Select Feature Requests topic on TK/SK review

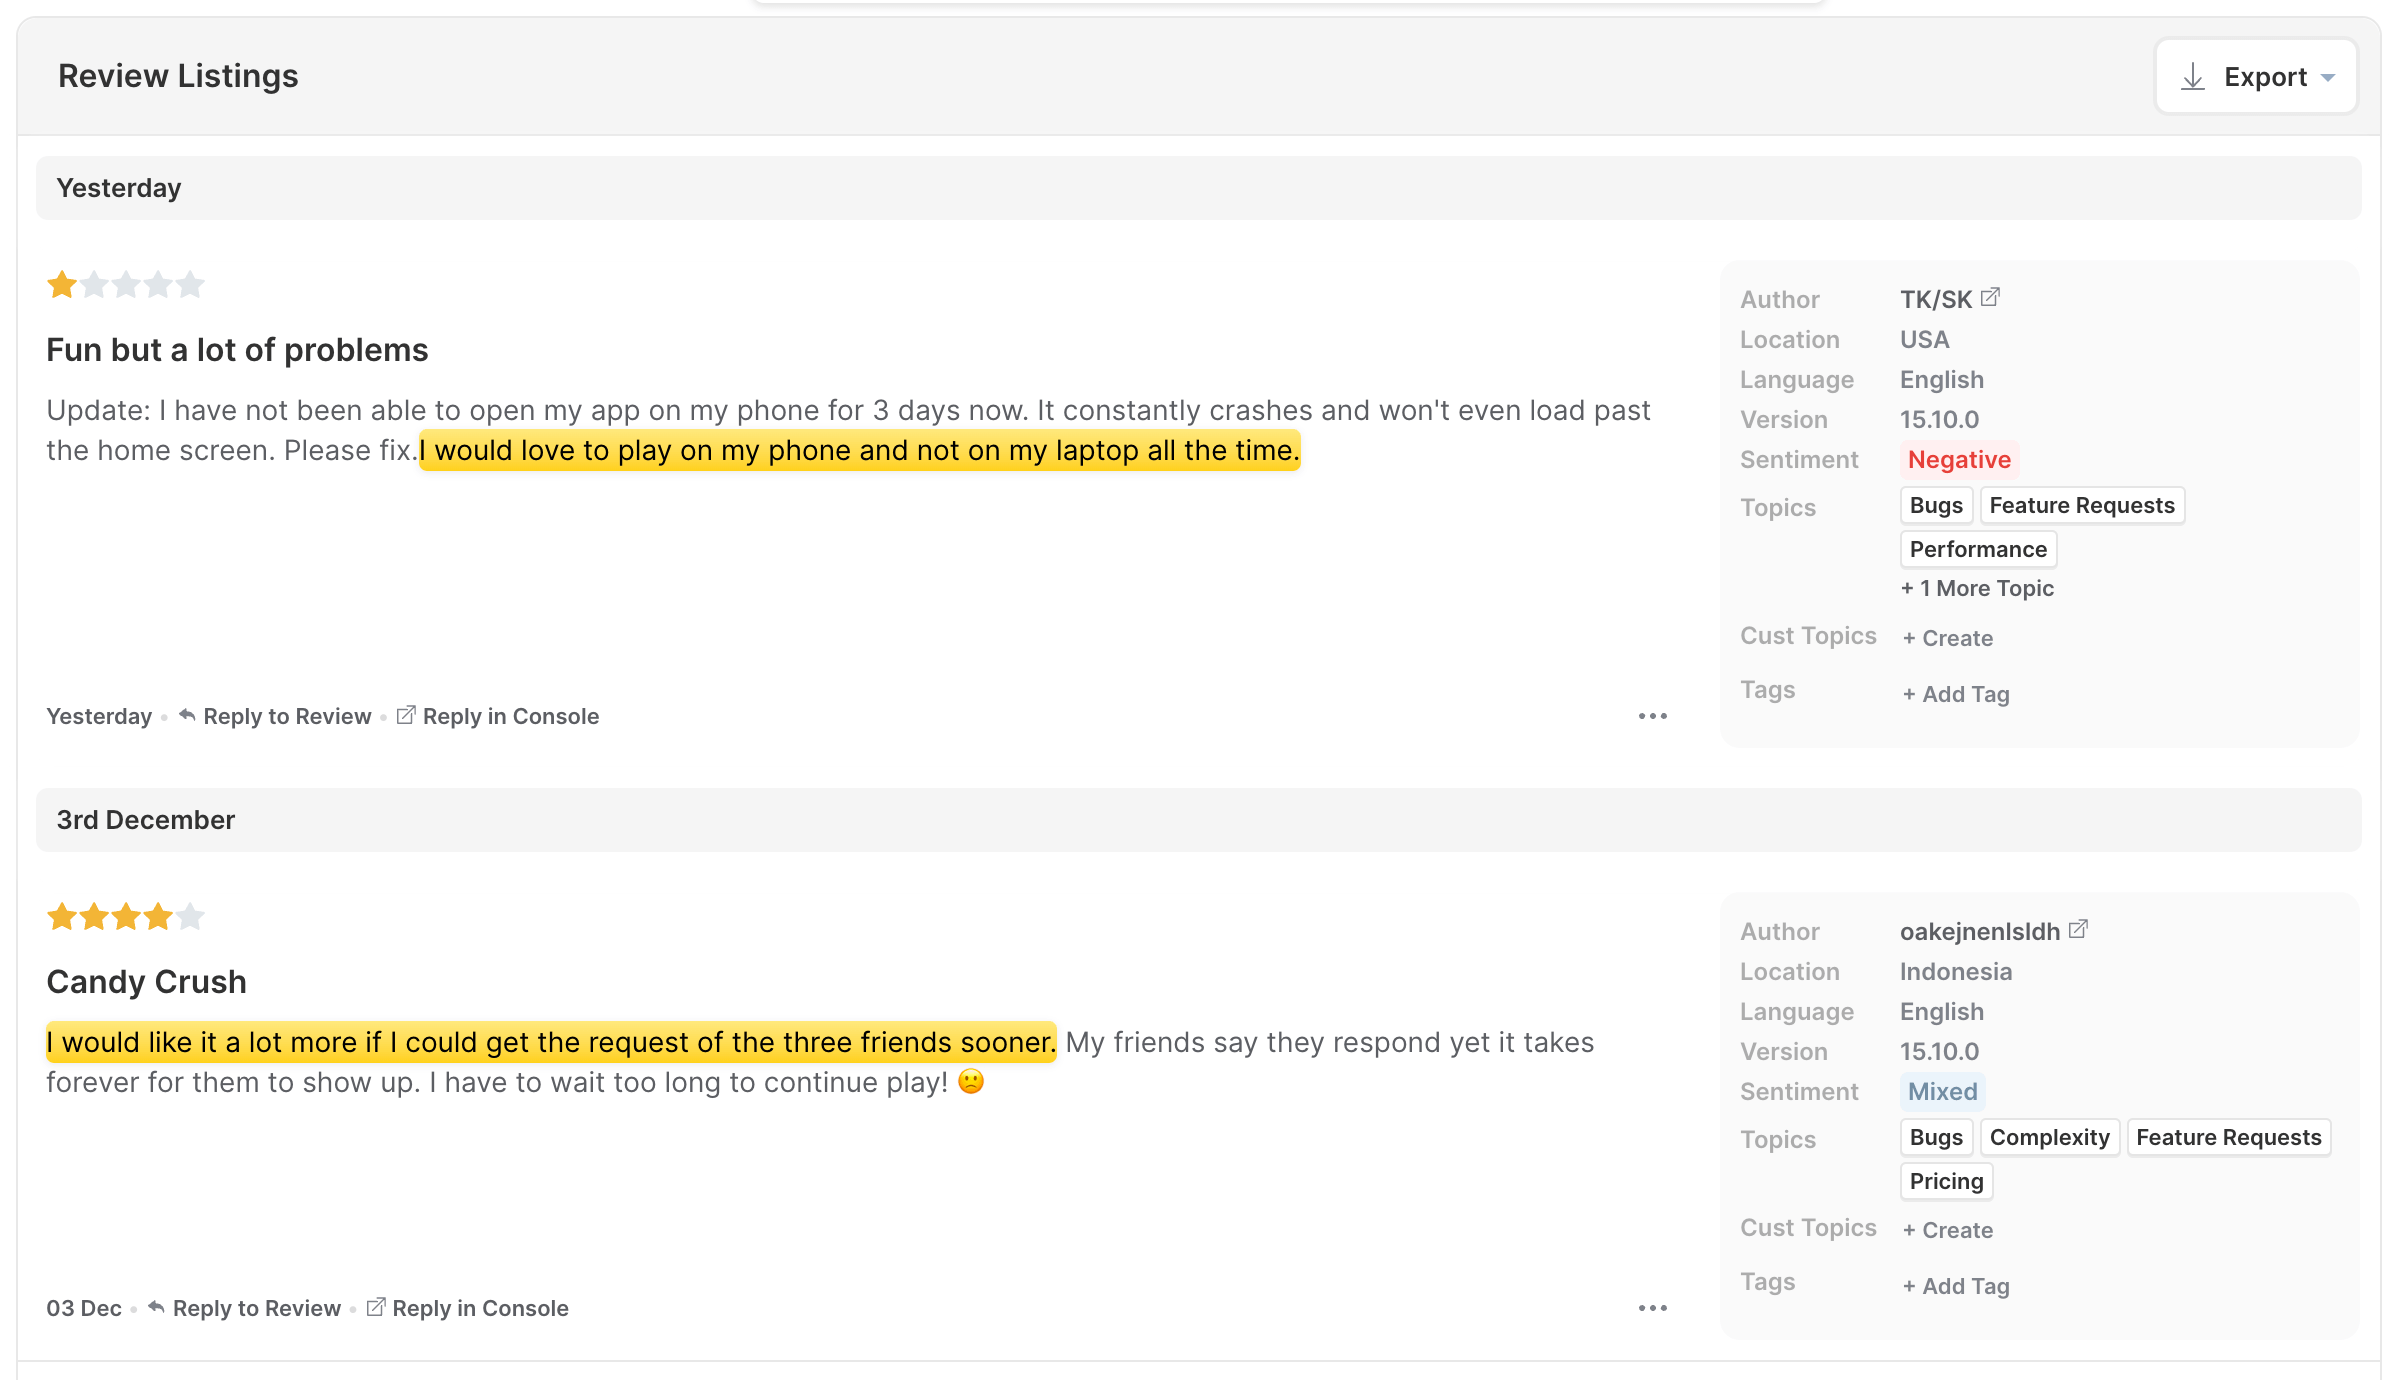[2082, 505]
